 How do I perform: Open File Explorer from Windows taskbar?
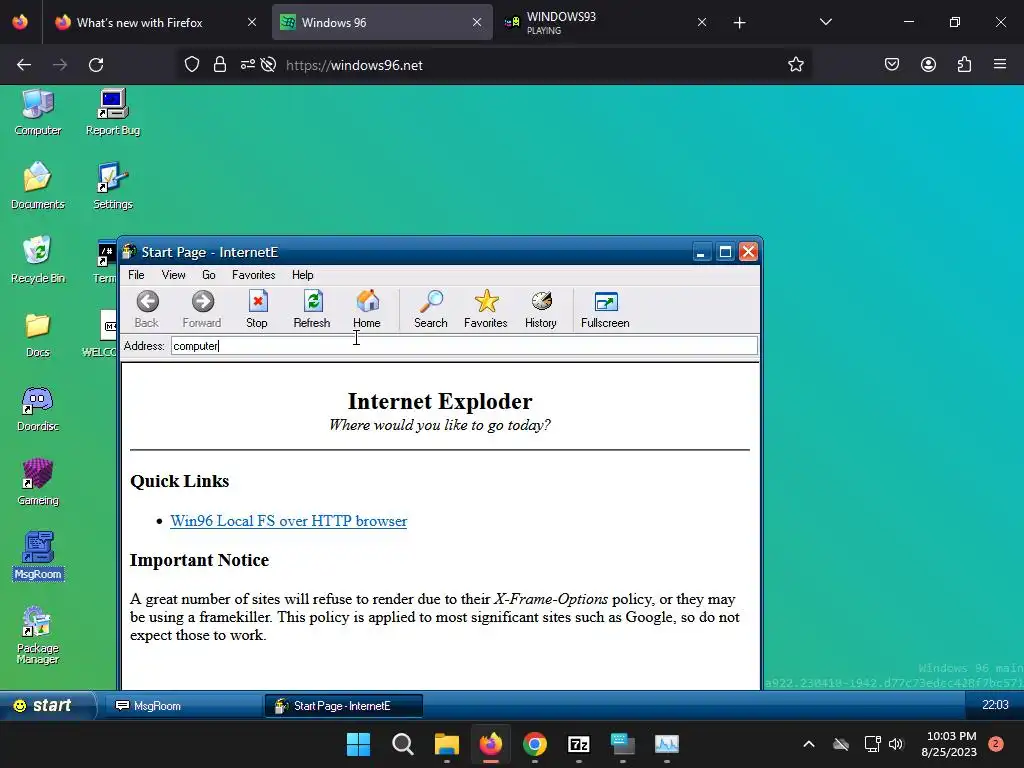447,744
